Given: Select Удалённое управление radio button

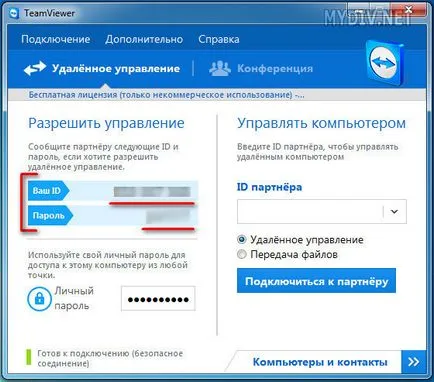Looking at the screenshot, I should (242, 239).
